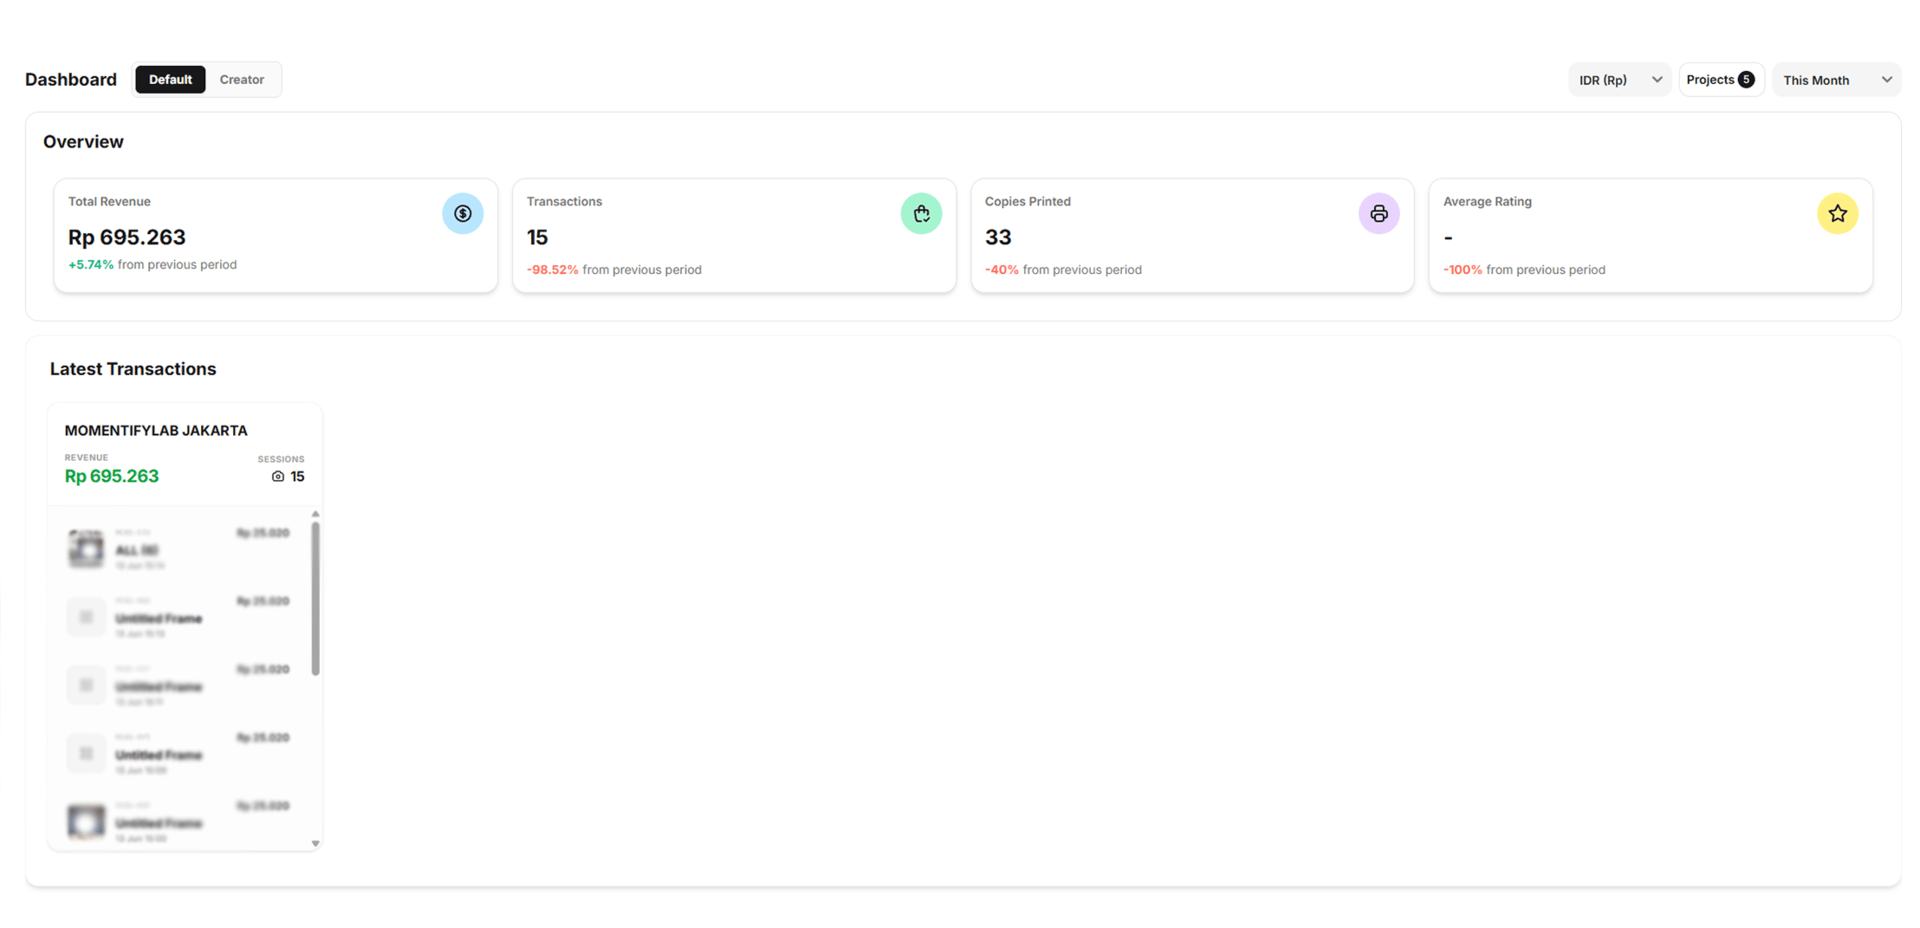Click the Total Revenue card label
The height and width of the screenshot is (928, 1920).
click(x=109, y=202)
